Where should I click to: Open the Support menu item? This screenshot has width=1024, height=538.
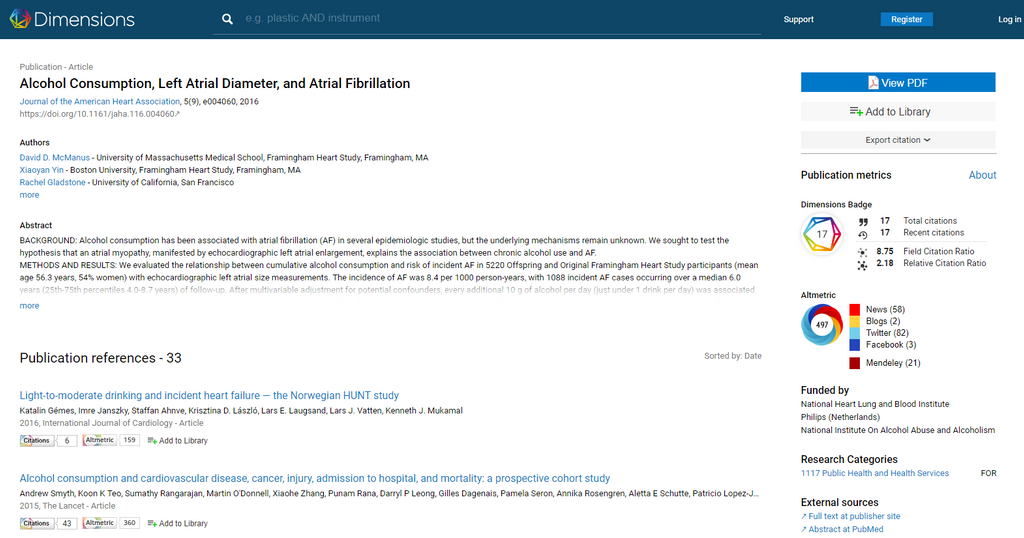[798, 19]
